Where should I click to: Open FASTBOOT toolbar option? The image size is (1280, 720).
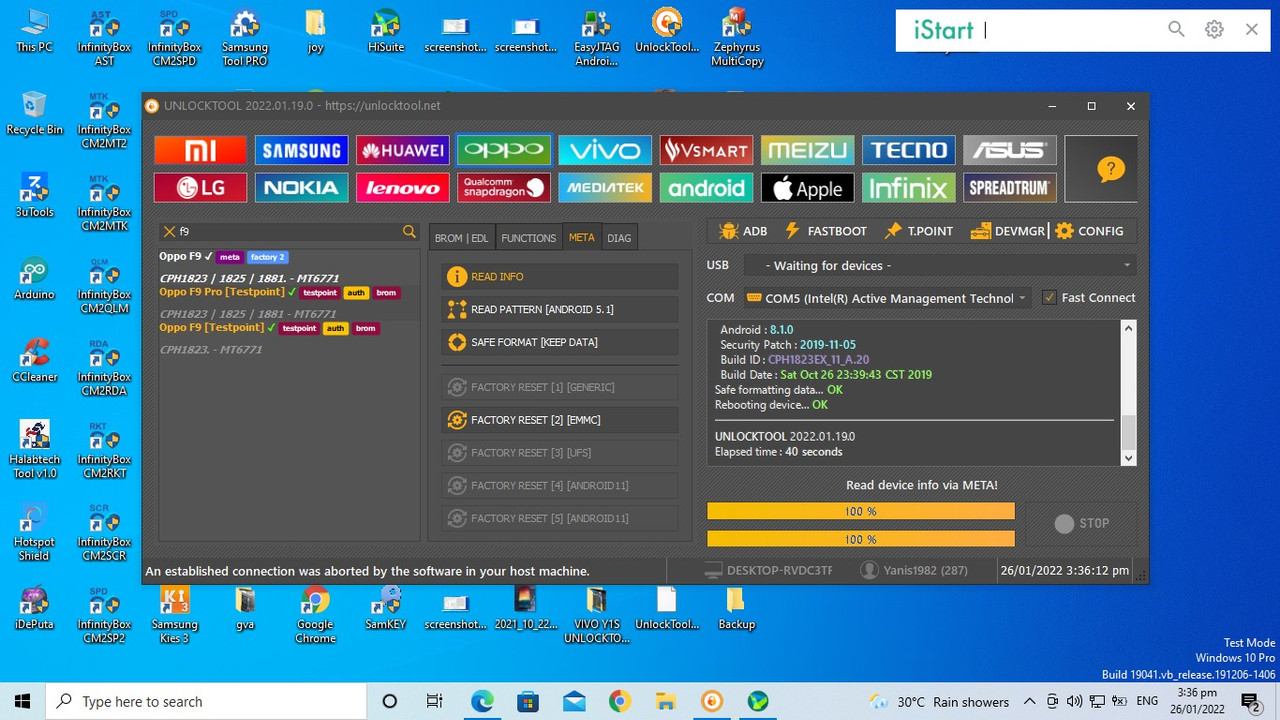[826, 231]
